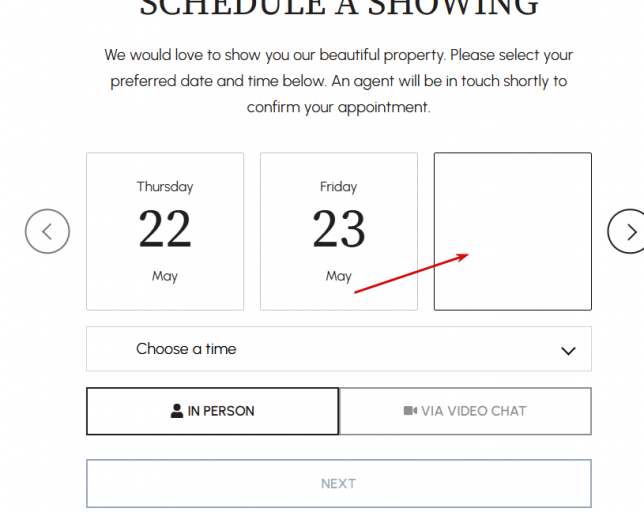Click the number 22 on the date card
644x512 pixels.
click(165, 229)
